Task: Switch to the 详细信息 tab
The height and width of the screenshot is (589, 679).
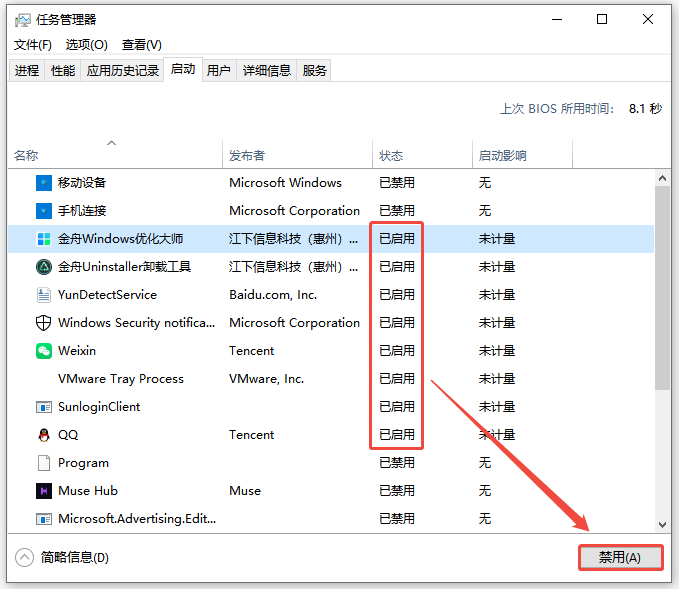Action: point(267,70)
